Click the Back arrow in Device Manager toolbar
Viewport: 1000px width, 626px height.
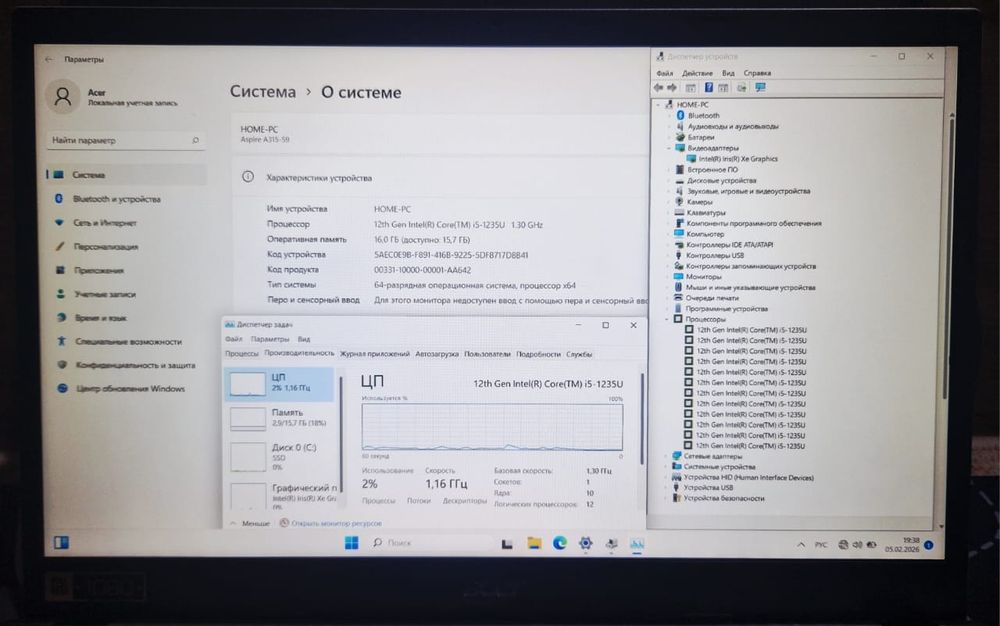click(659, 88)
